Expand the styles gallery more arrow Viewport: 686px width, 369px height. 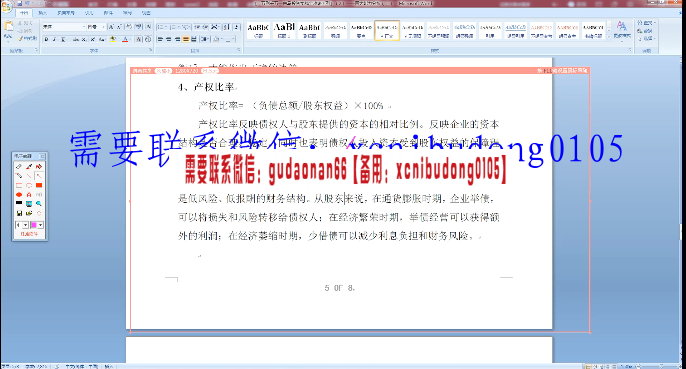coord(609,38)
